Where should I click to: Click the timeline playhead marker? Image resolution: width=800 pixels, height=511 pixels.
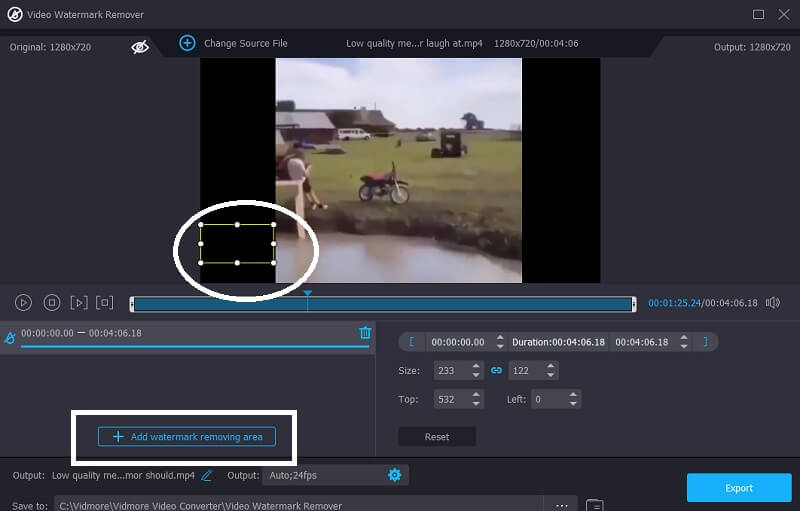coord(308,294)
